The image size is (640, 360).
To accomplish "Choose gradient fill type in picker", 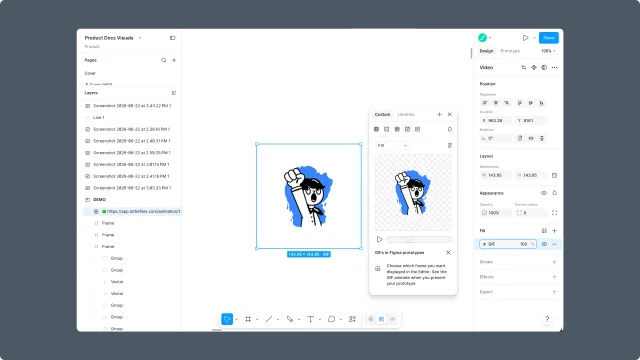I will pos(387,129).
